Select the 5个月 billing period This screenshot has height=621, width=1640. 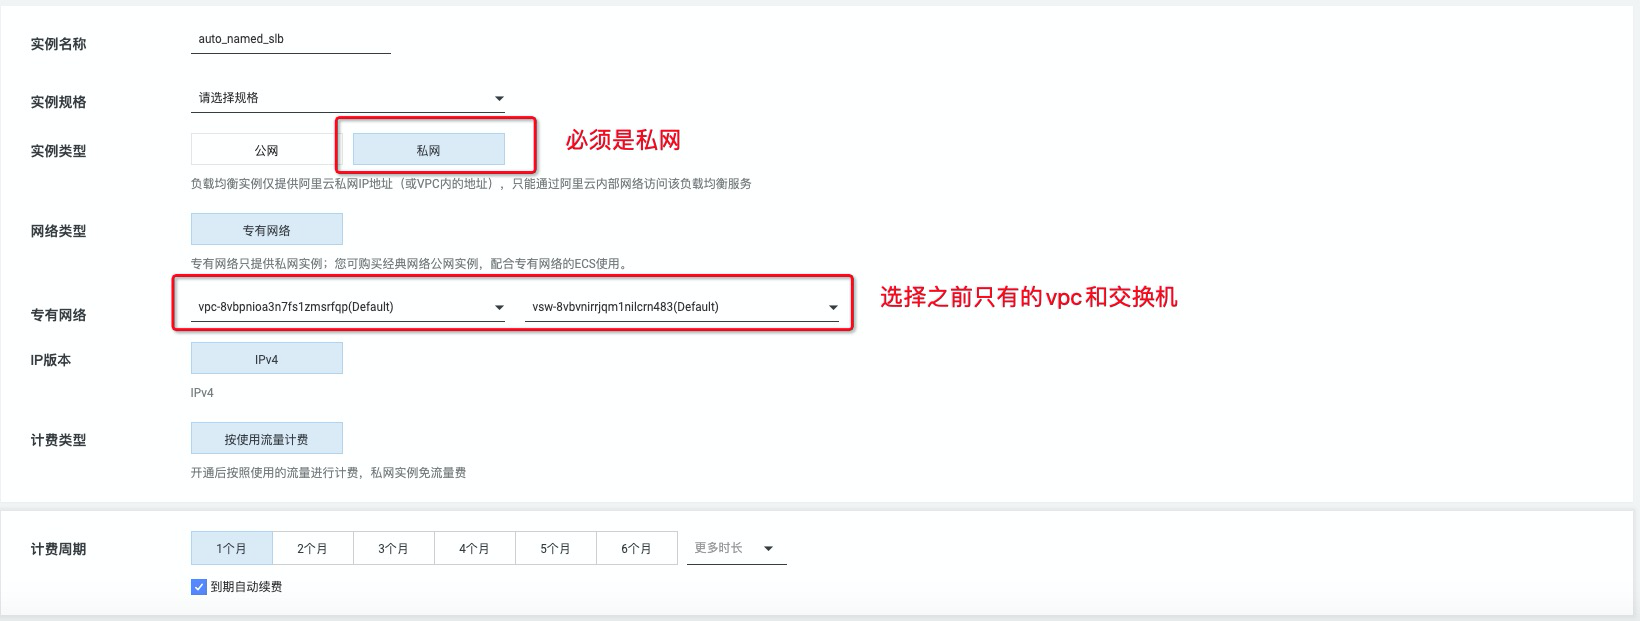click(x=555, y=548)
